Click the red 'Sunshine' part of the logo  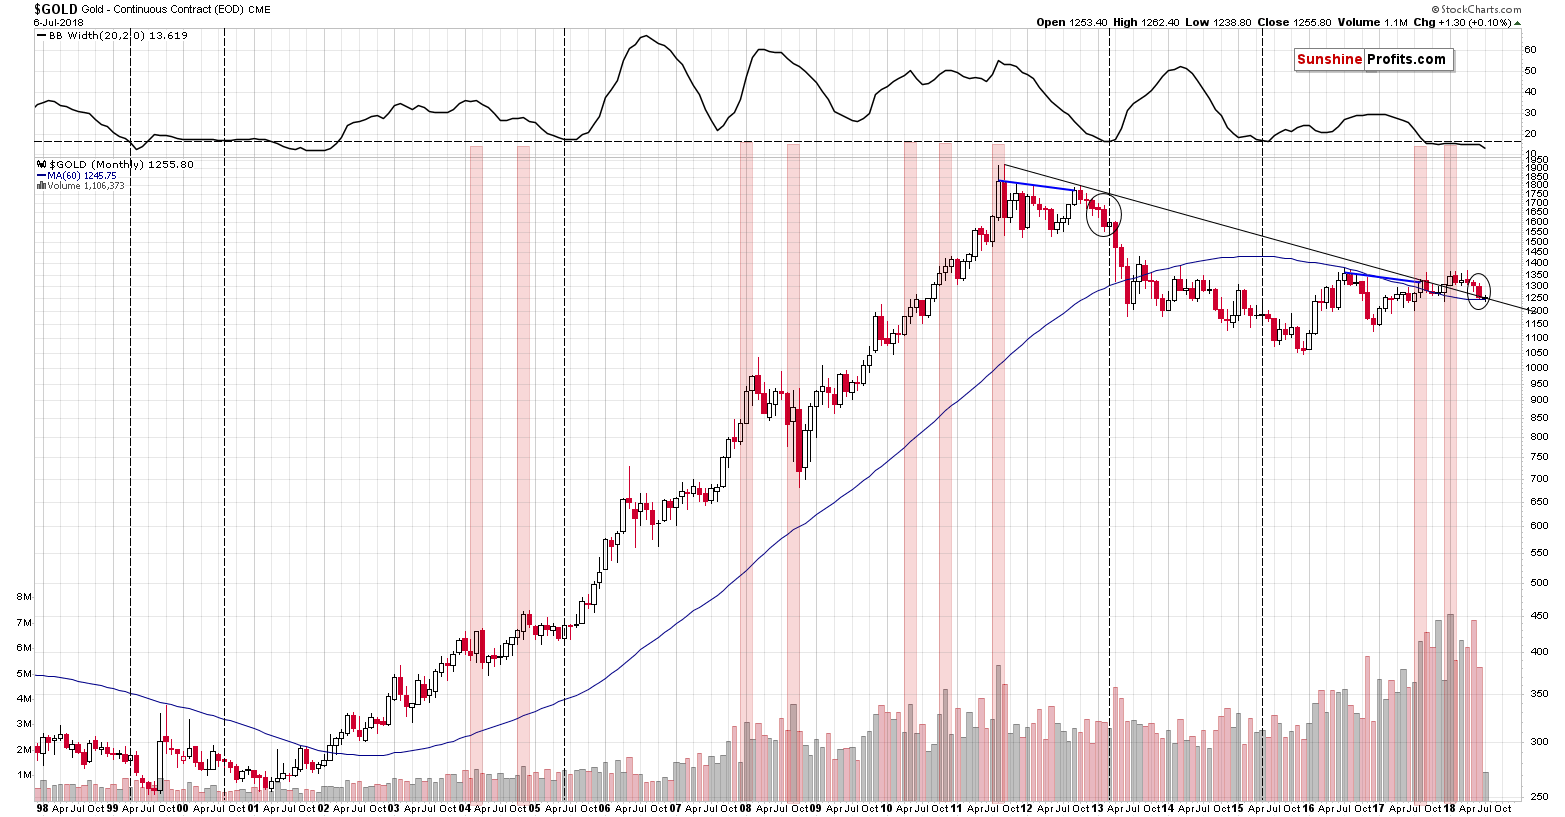point(1329,59)
